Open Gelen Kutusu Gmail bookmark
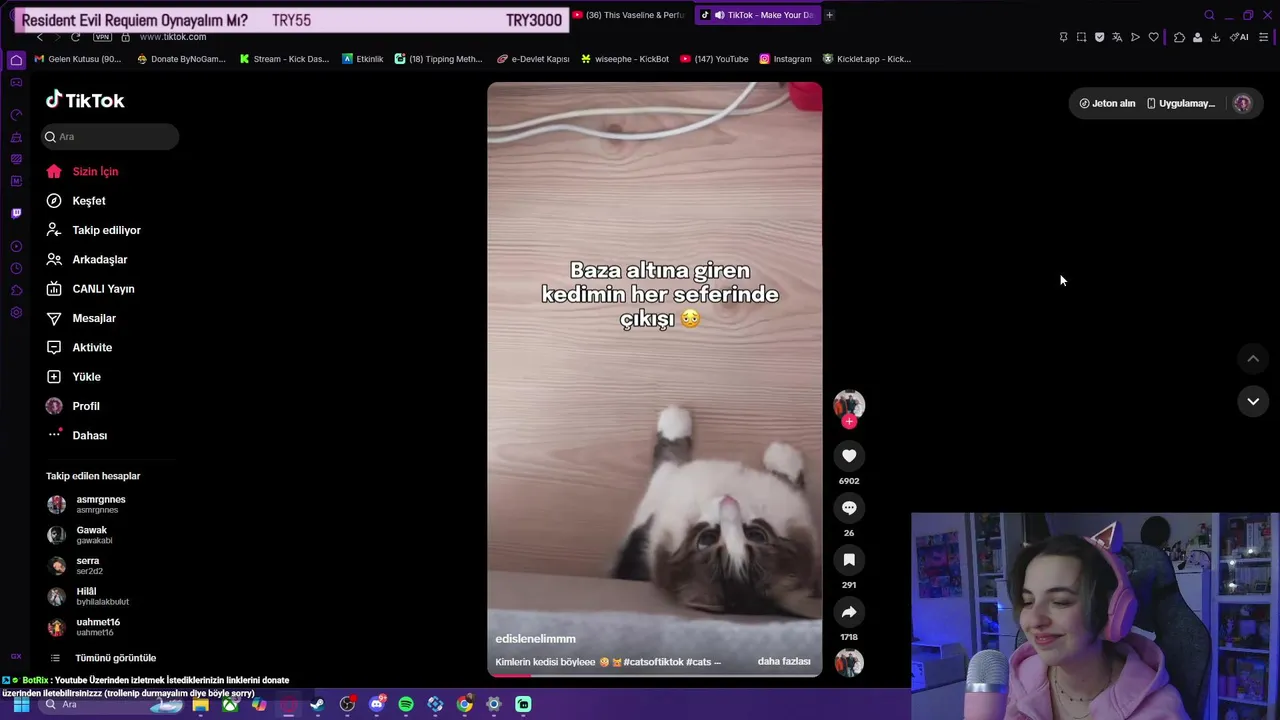The width and height of the screenshot is (1280, 720). (x=78, y=59)
